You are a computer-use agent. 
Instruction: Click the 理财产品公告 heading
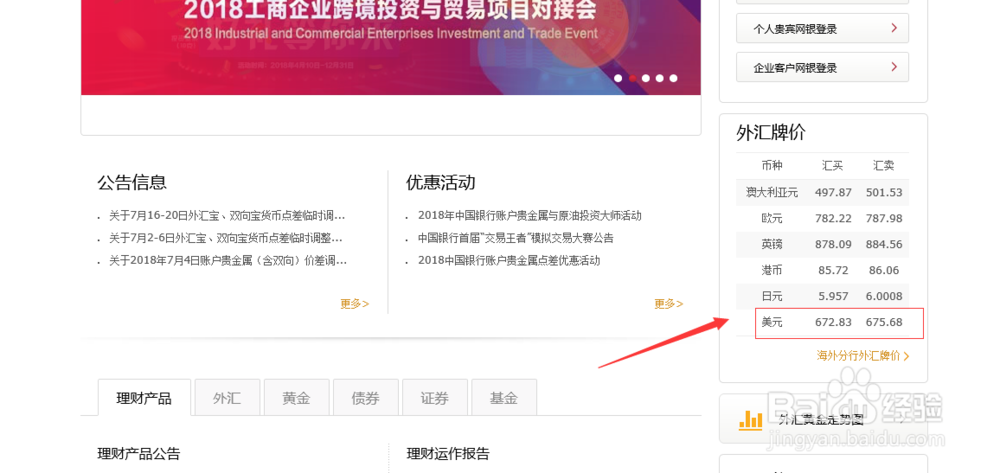click(138, 454)
